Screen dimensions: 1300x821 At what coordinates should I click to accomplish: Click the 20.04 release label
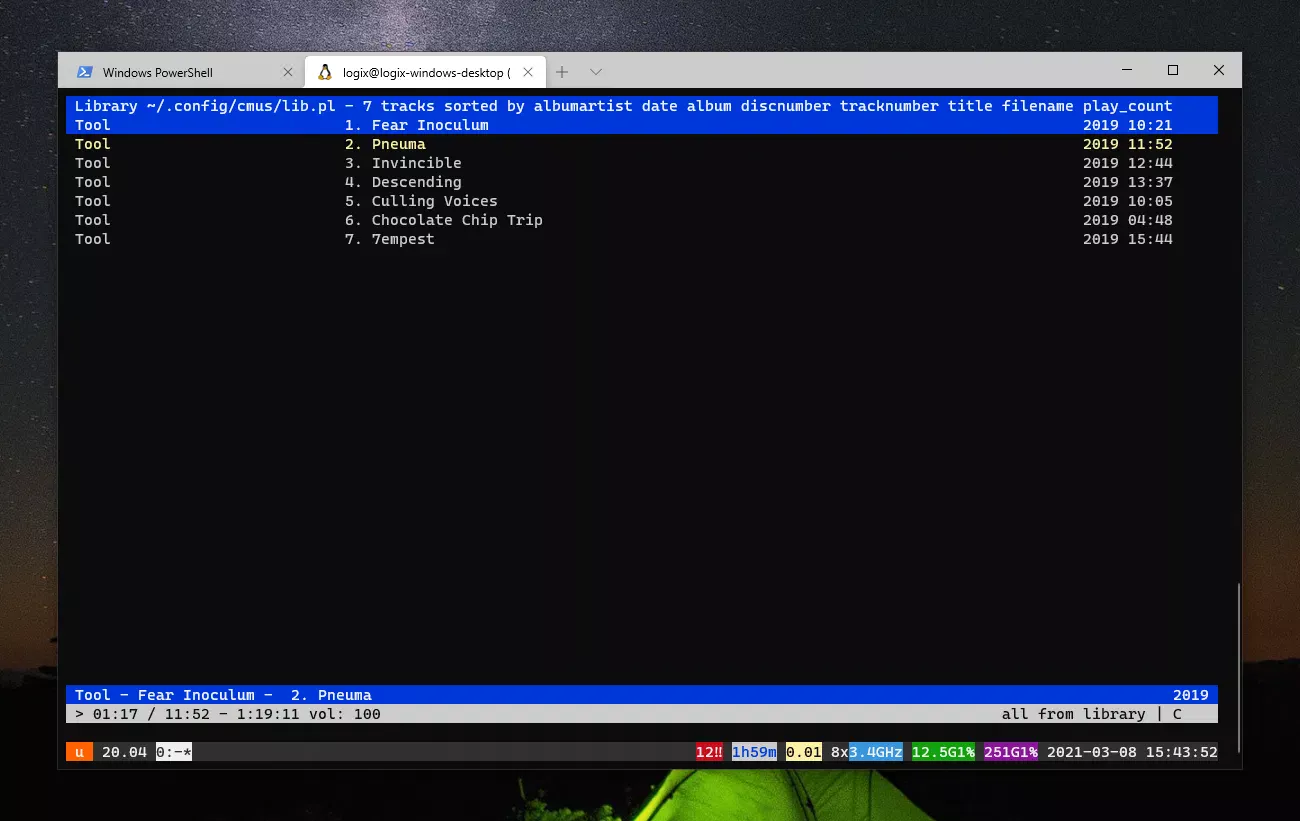click(124, 752)
